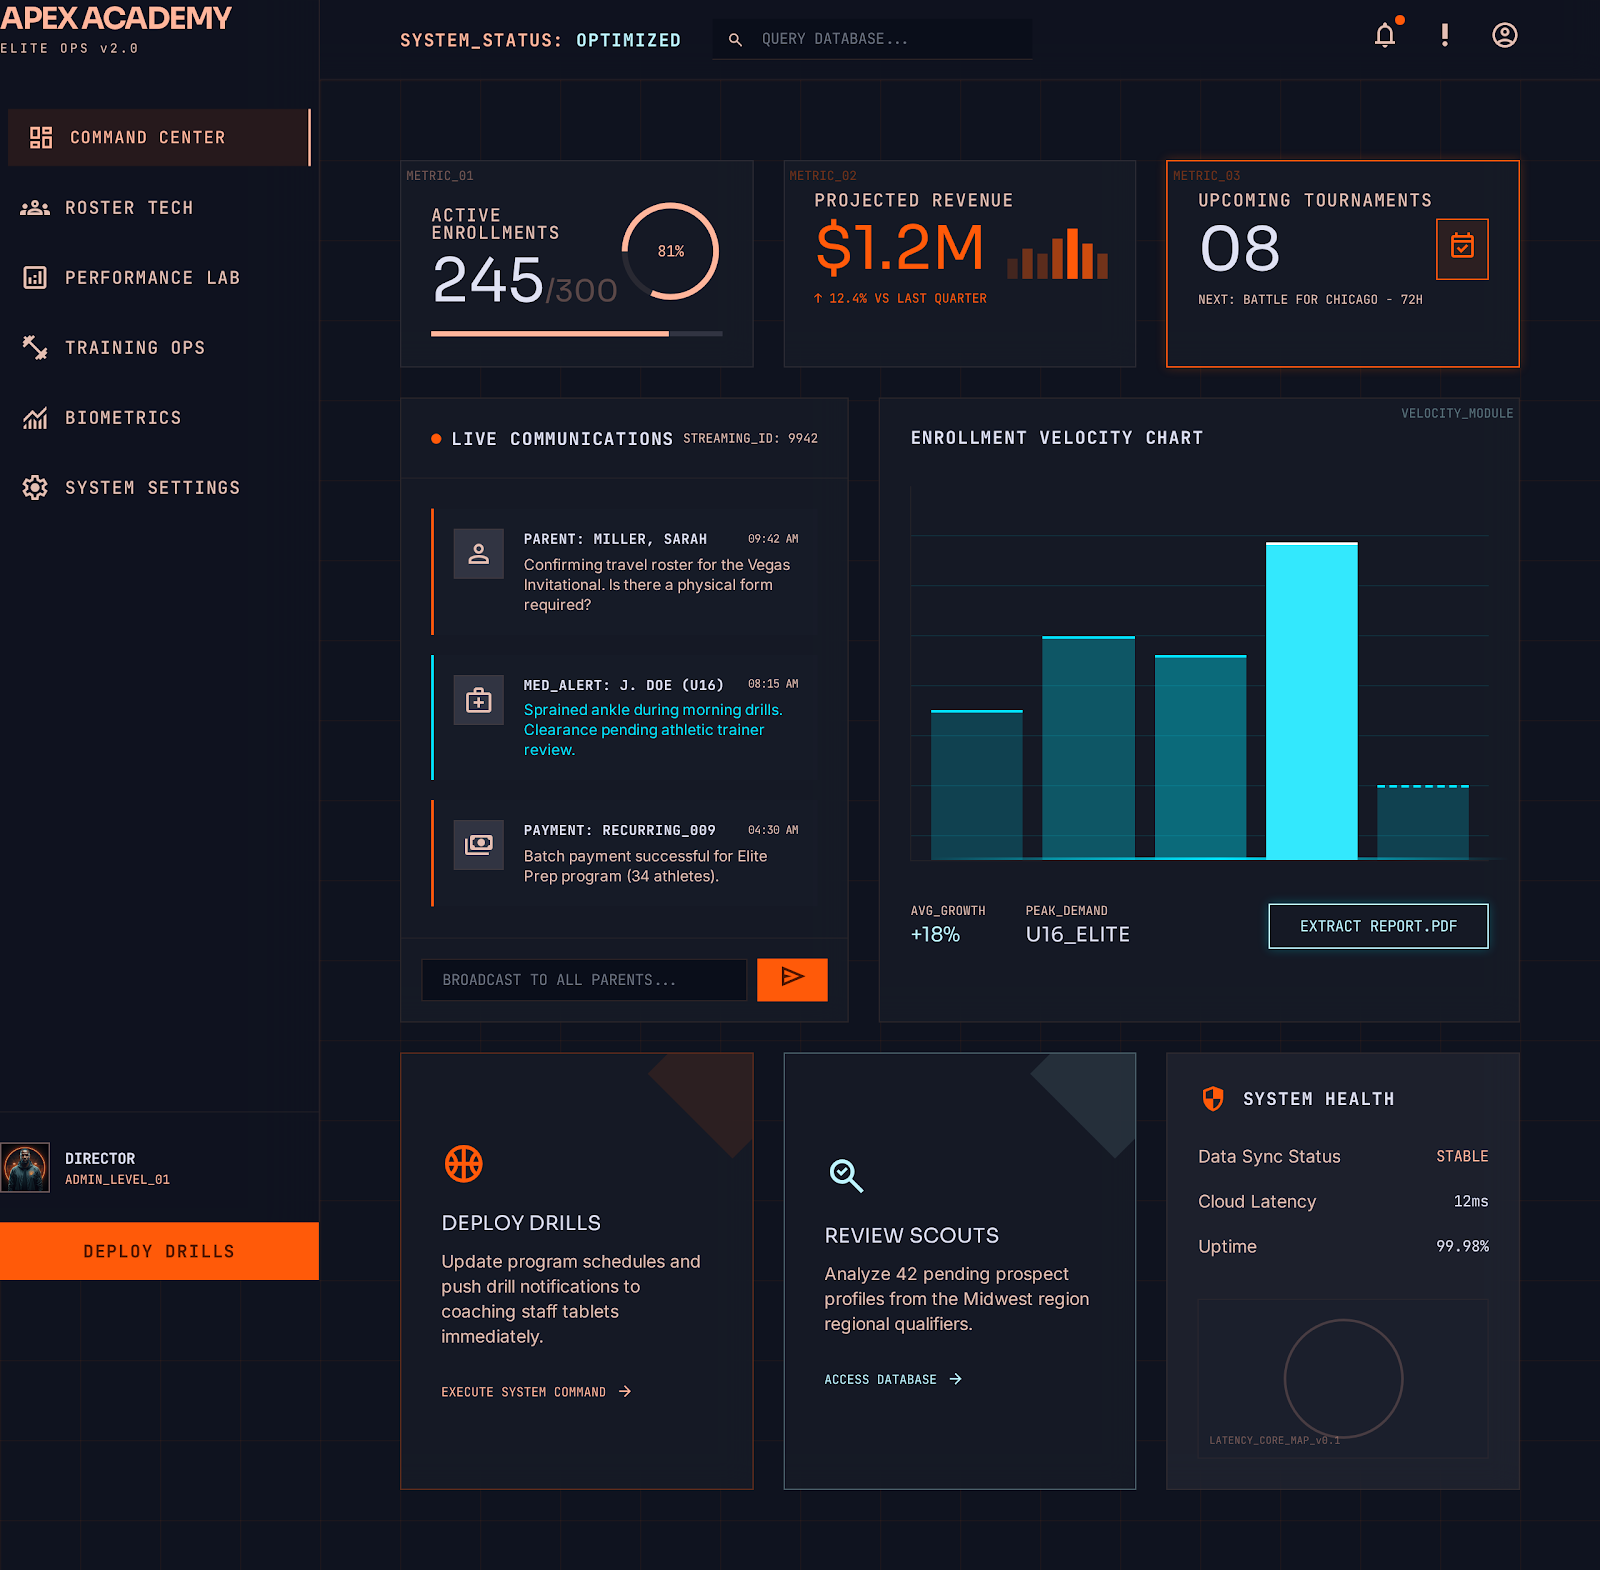The image size is (1600, 1570).
Task: Click the 245/300 enrollment count
Action: click(x=525, y=280)
